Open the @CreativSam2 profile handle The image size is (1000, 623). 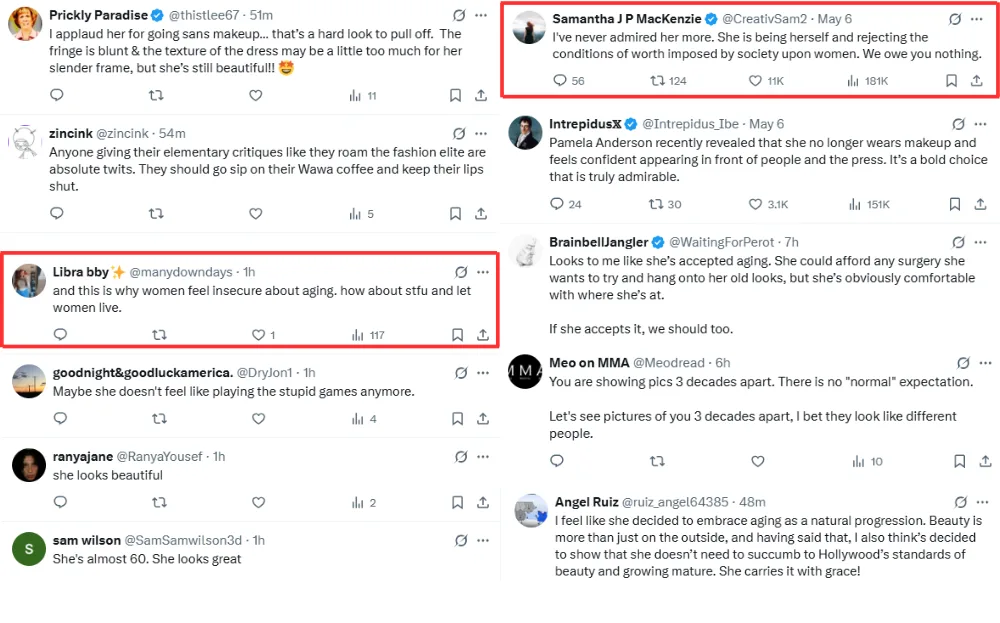766,20
